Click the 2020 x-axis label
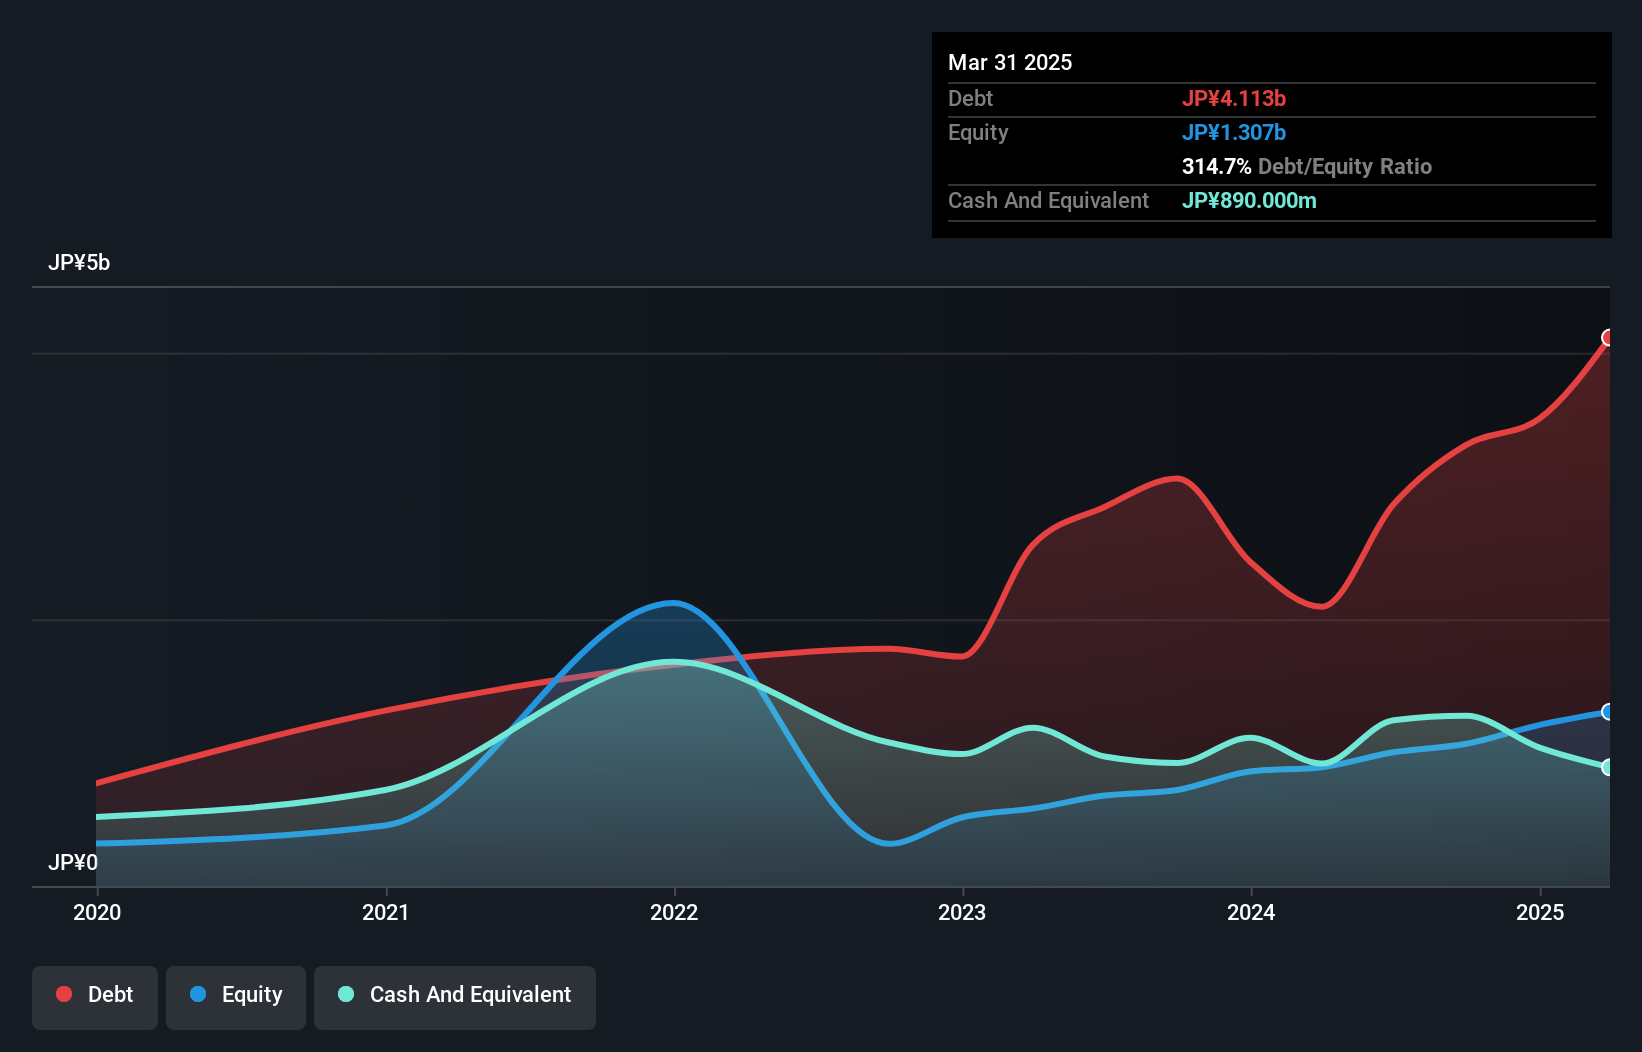The height and width of the screenshot is (1052, 1642). [x=97, y=912]
